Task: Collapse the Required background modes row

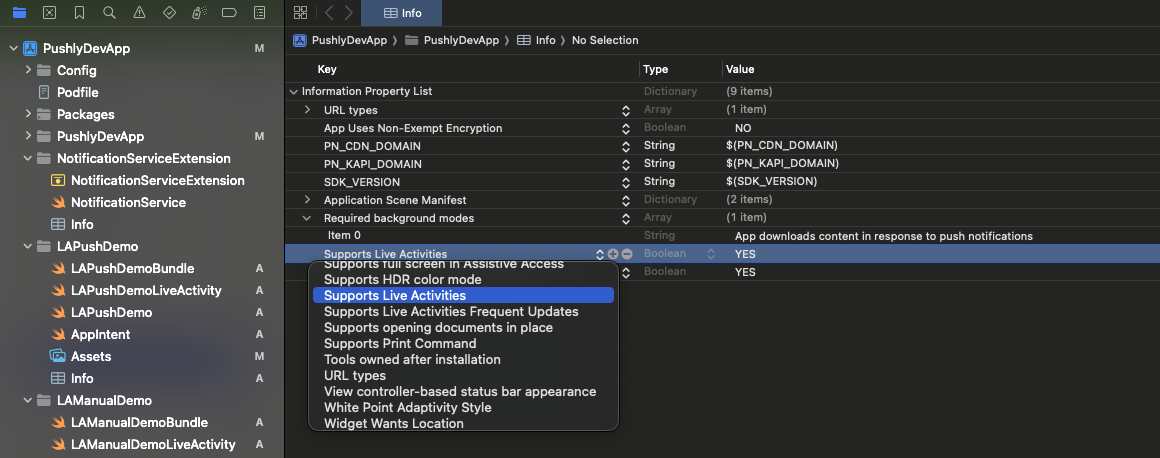Action: pyautogui.click(x=308, y=218)
